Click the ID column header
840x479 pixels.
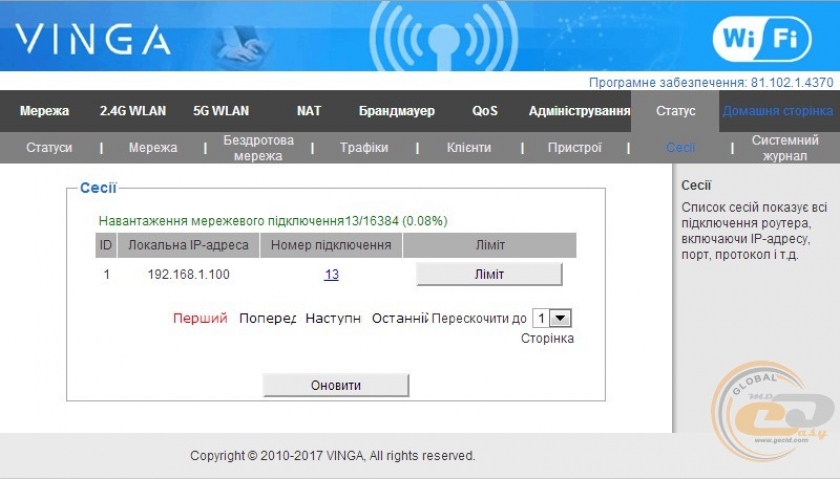coord(106,245)
